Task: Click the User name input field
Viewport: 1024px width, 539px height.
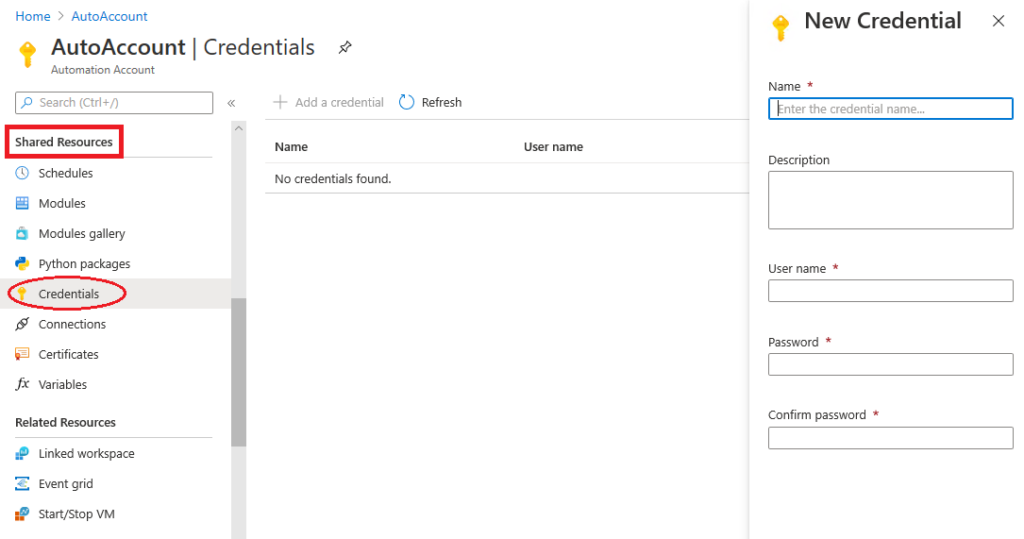Action: coord(890,291)
